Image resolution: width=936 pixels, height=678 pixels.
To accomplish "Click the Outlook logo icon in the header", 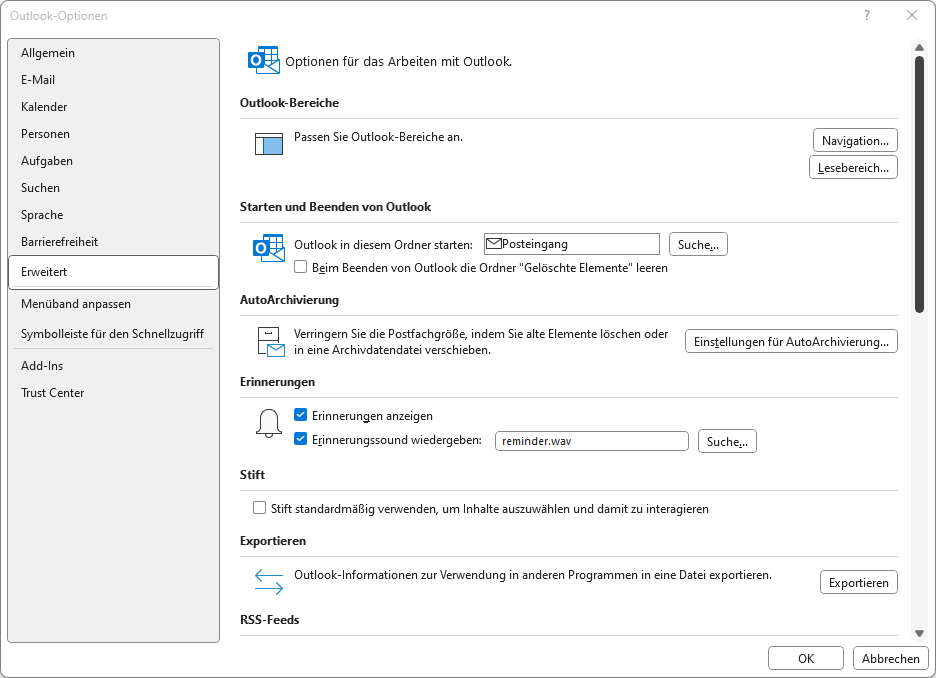I will 264,60.
